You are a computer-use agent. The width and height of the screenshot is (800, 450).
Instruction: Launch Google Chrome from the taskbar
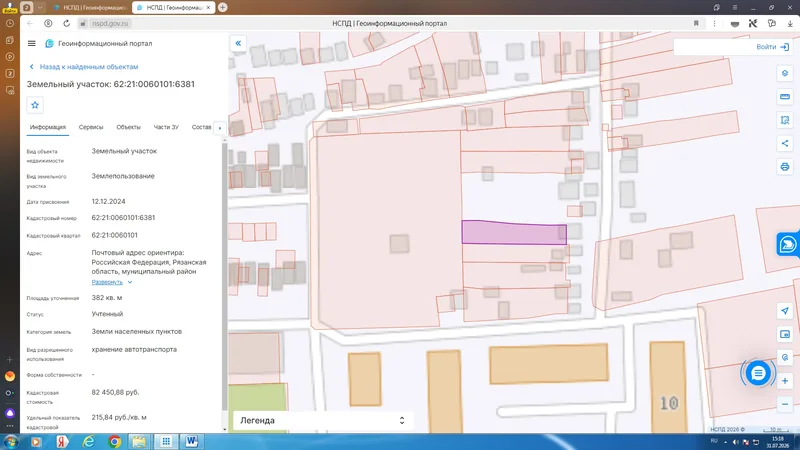point(114,441)
